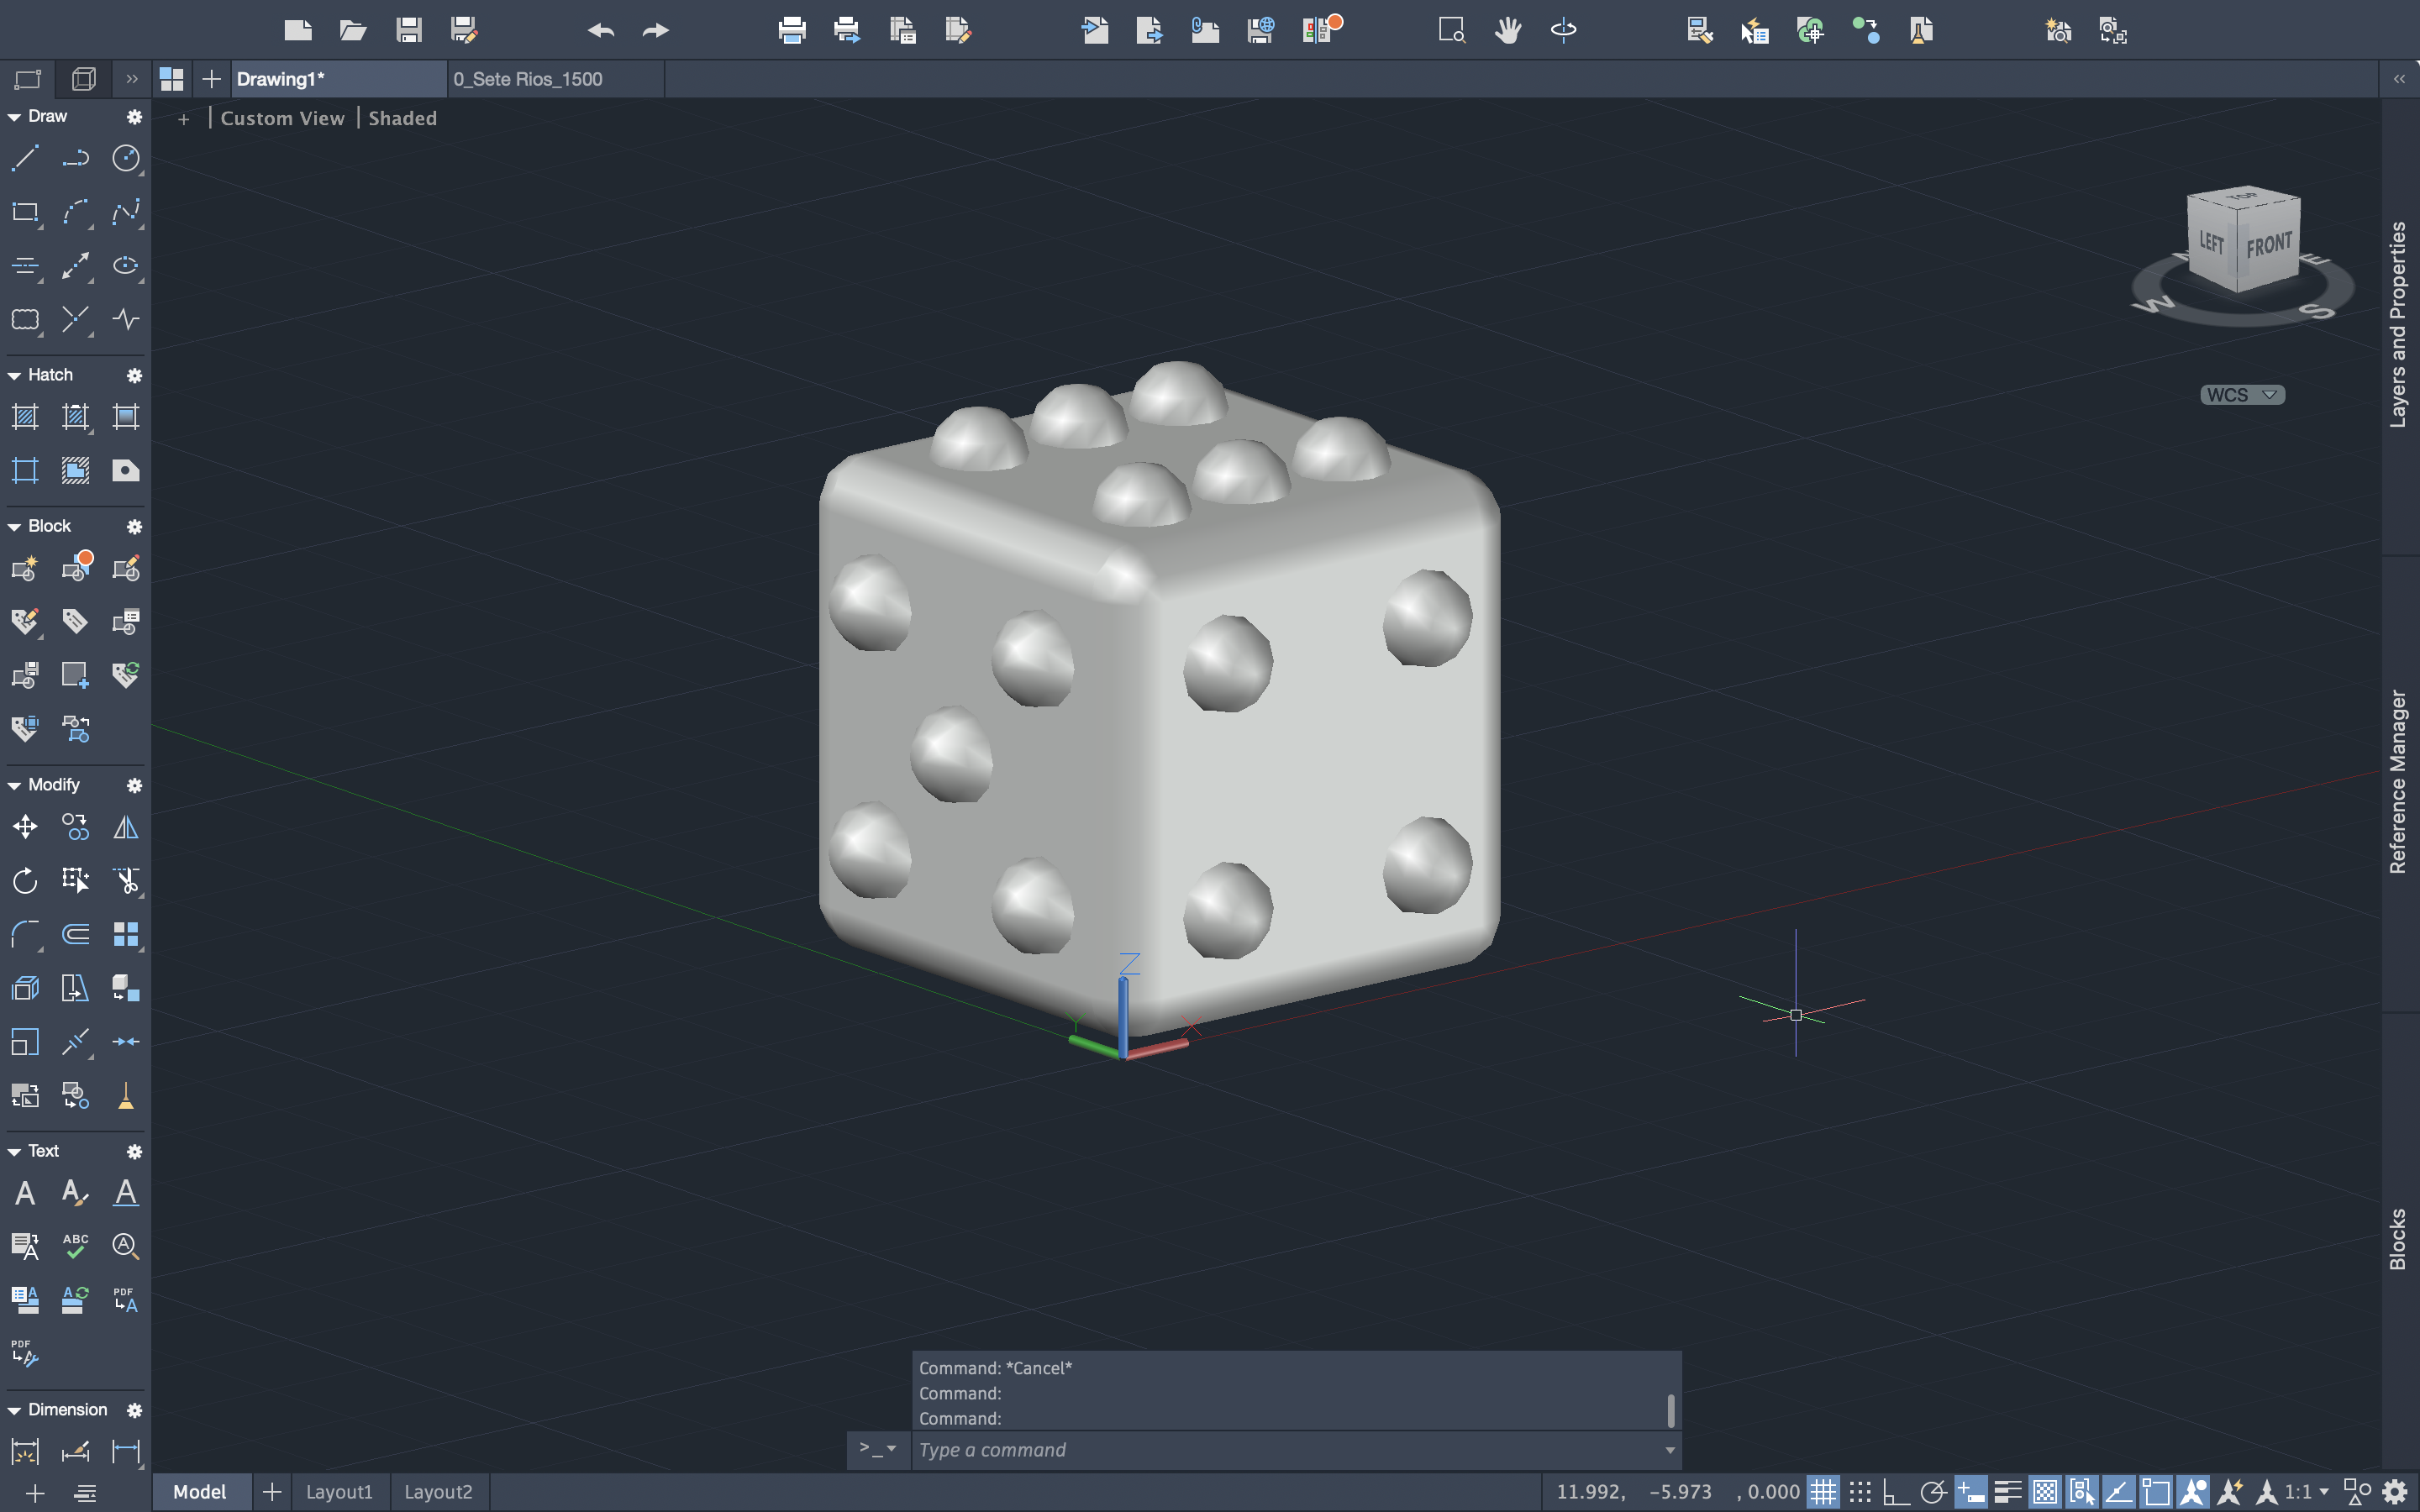Screen dimensions: 2420x1512
Task: Select the Multiline Text tool
Action: 25,1193
